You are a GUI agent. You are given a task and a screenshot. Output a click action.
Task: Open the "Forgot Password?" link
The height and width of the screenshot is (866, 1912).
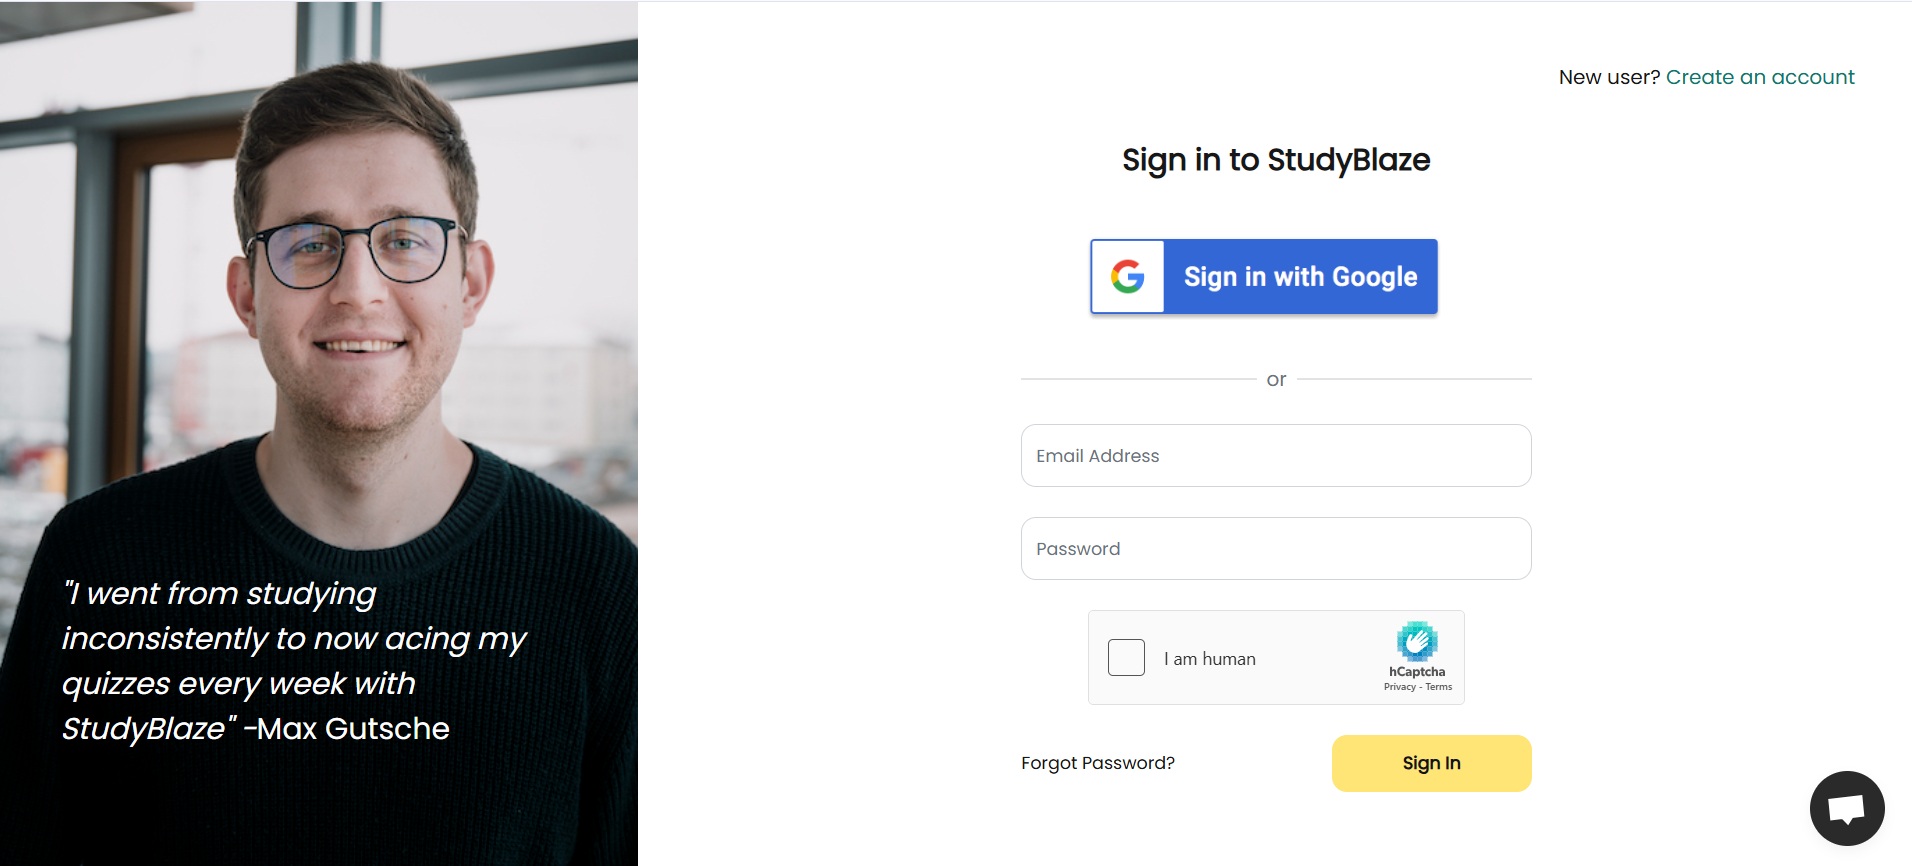click(x=1097, y=763)
